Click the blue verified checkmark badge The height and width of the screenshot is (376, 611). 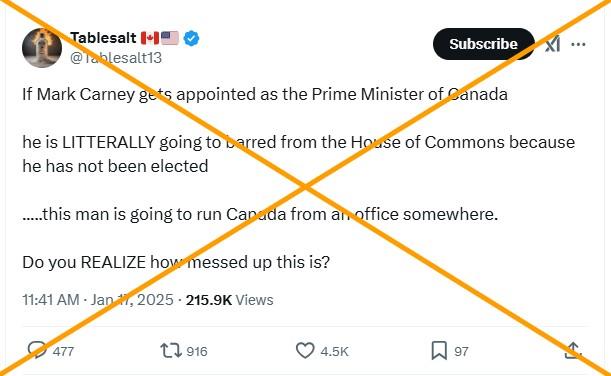pos(191,38)
